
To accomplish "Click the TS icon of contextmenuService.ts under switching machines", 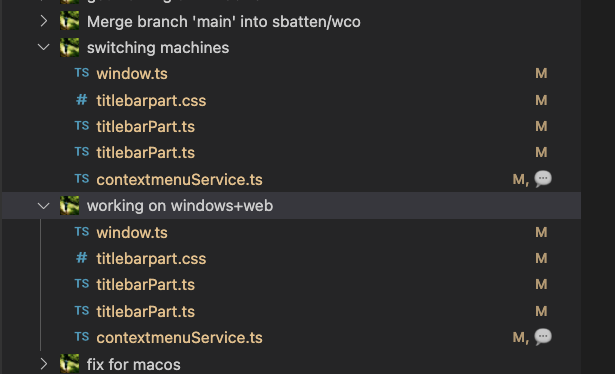I will point(82,179).
